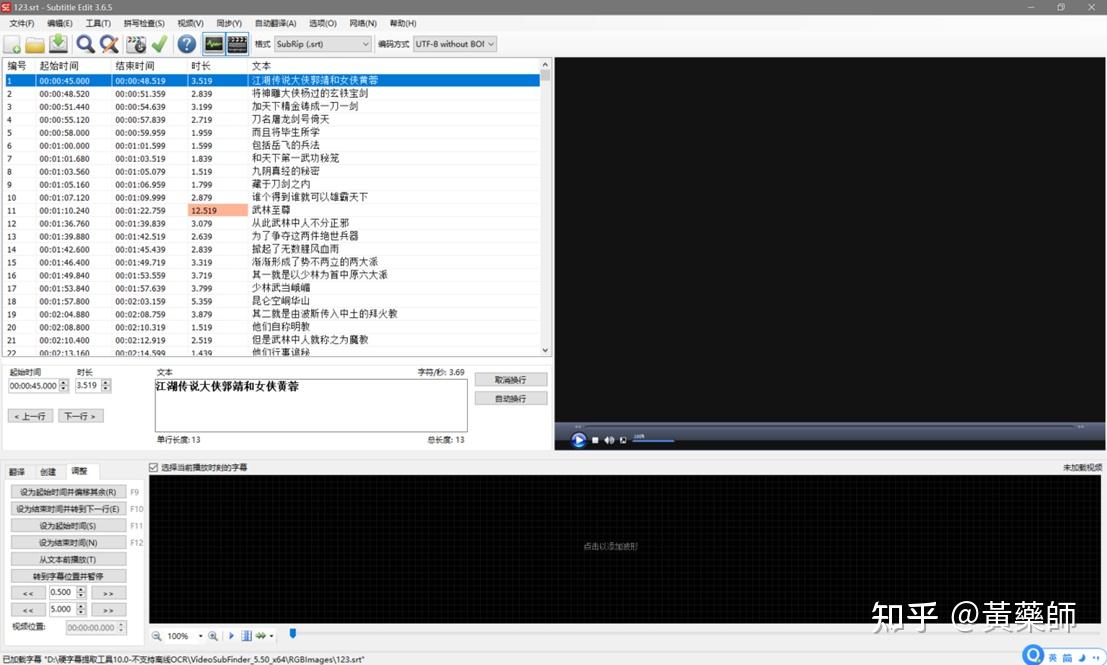
Task: Click the Help question mark icon
Action: coord(186,44)
